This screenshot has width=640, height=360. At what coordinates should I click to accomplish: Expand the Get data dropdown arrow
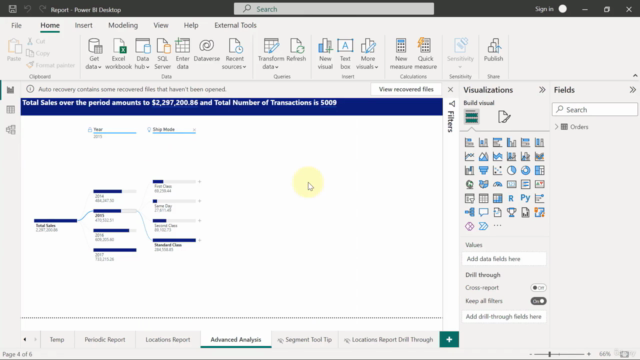tap(100, 67)
